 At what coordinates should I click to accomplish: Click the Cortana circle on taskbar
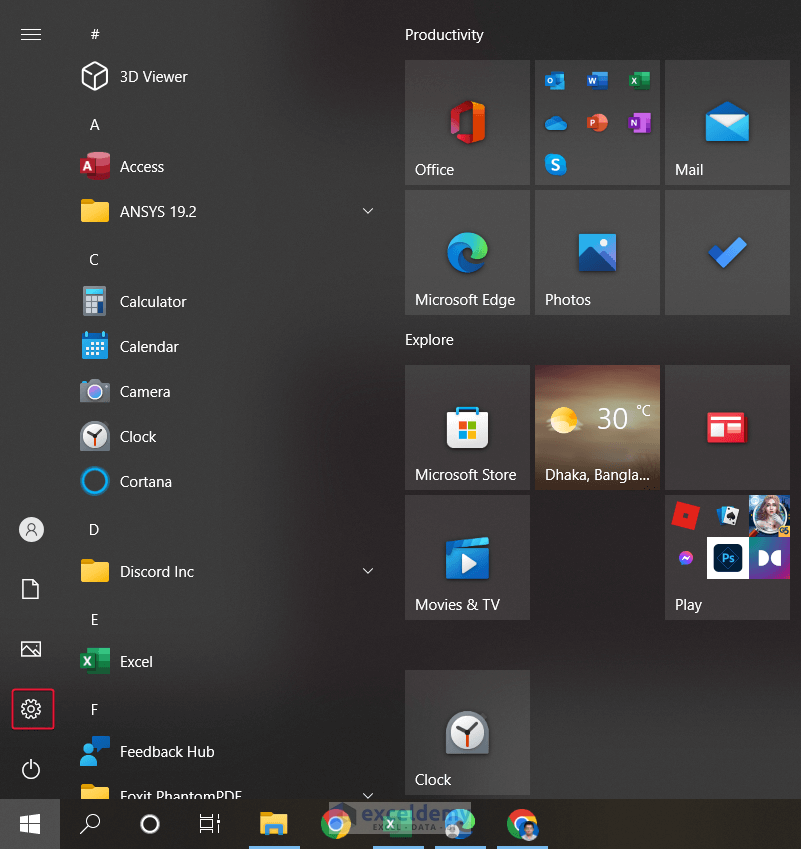(x=150, y=824)
